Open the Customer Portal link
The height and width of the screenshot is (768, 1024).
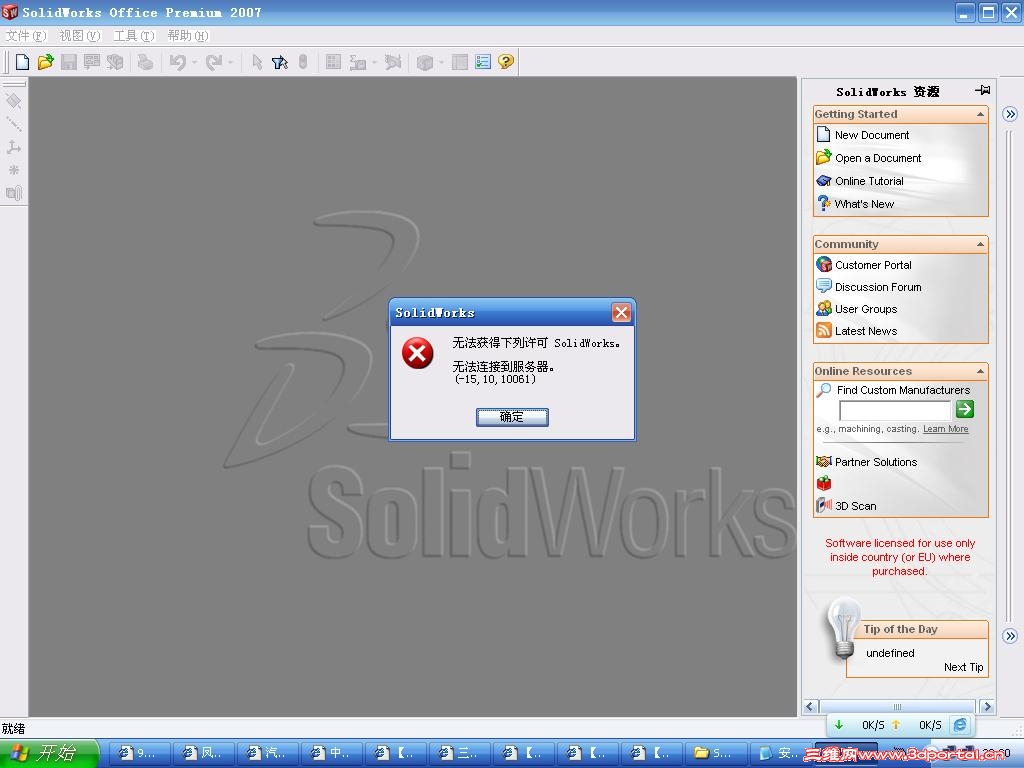tap(873, 265)
